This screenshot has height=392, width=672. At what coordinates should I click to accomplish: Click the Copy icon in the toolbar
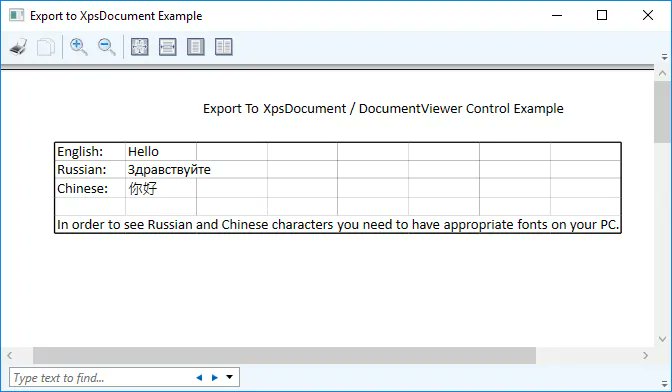[x=46, y=47]
